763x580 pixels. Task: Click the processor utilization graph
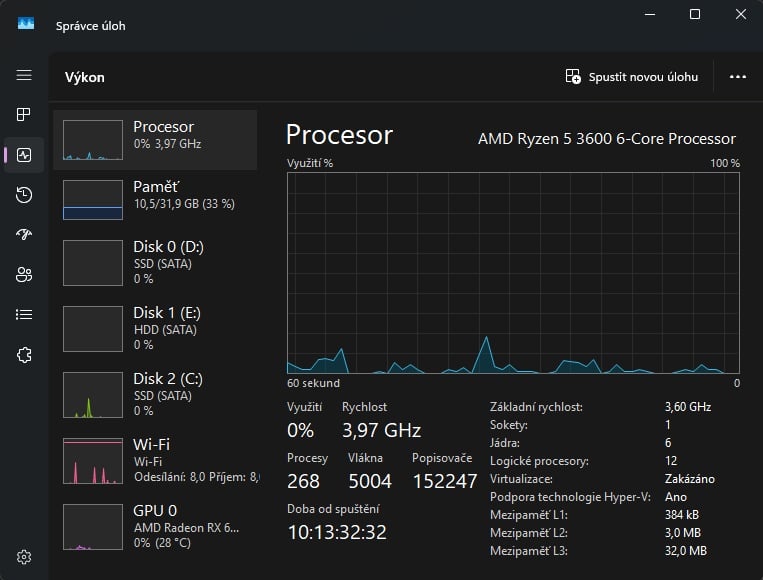coord(513,272)
